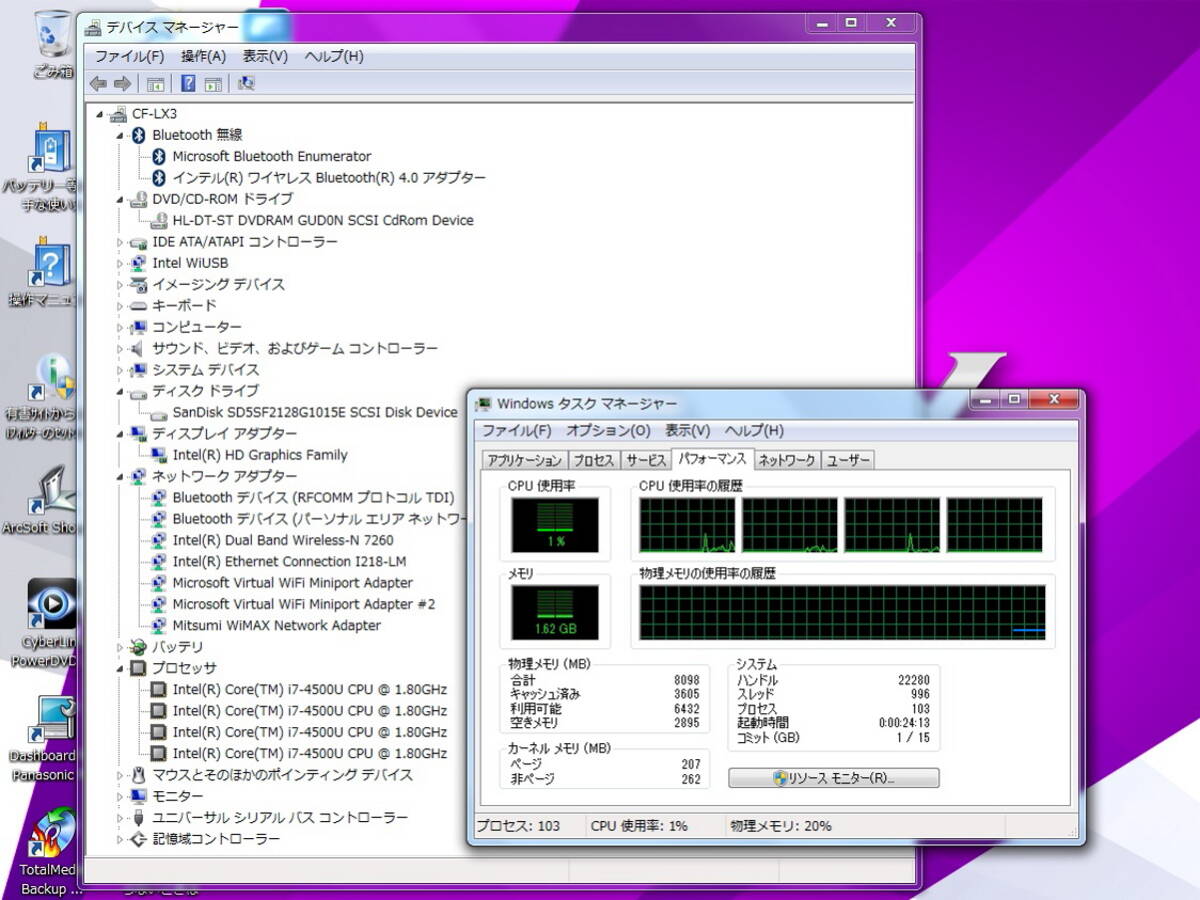This screenshot has width=1200, height=900.
Task: Select Intel(R) Ethernet Connection I218-LM icon
Action: (x=158, y=561)
